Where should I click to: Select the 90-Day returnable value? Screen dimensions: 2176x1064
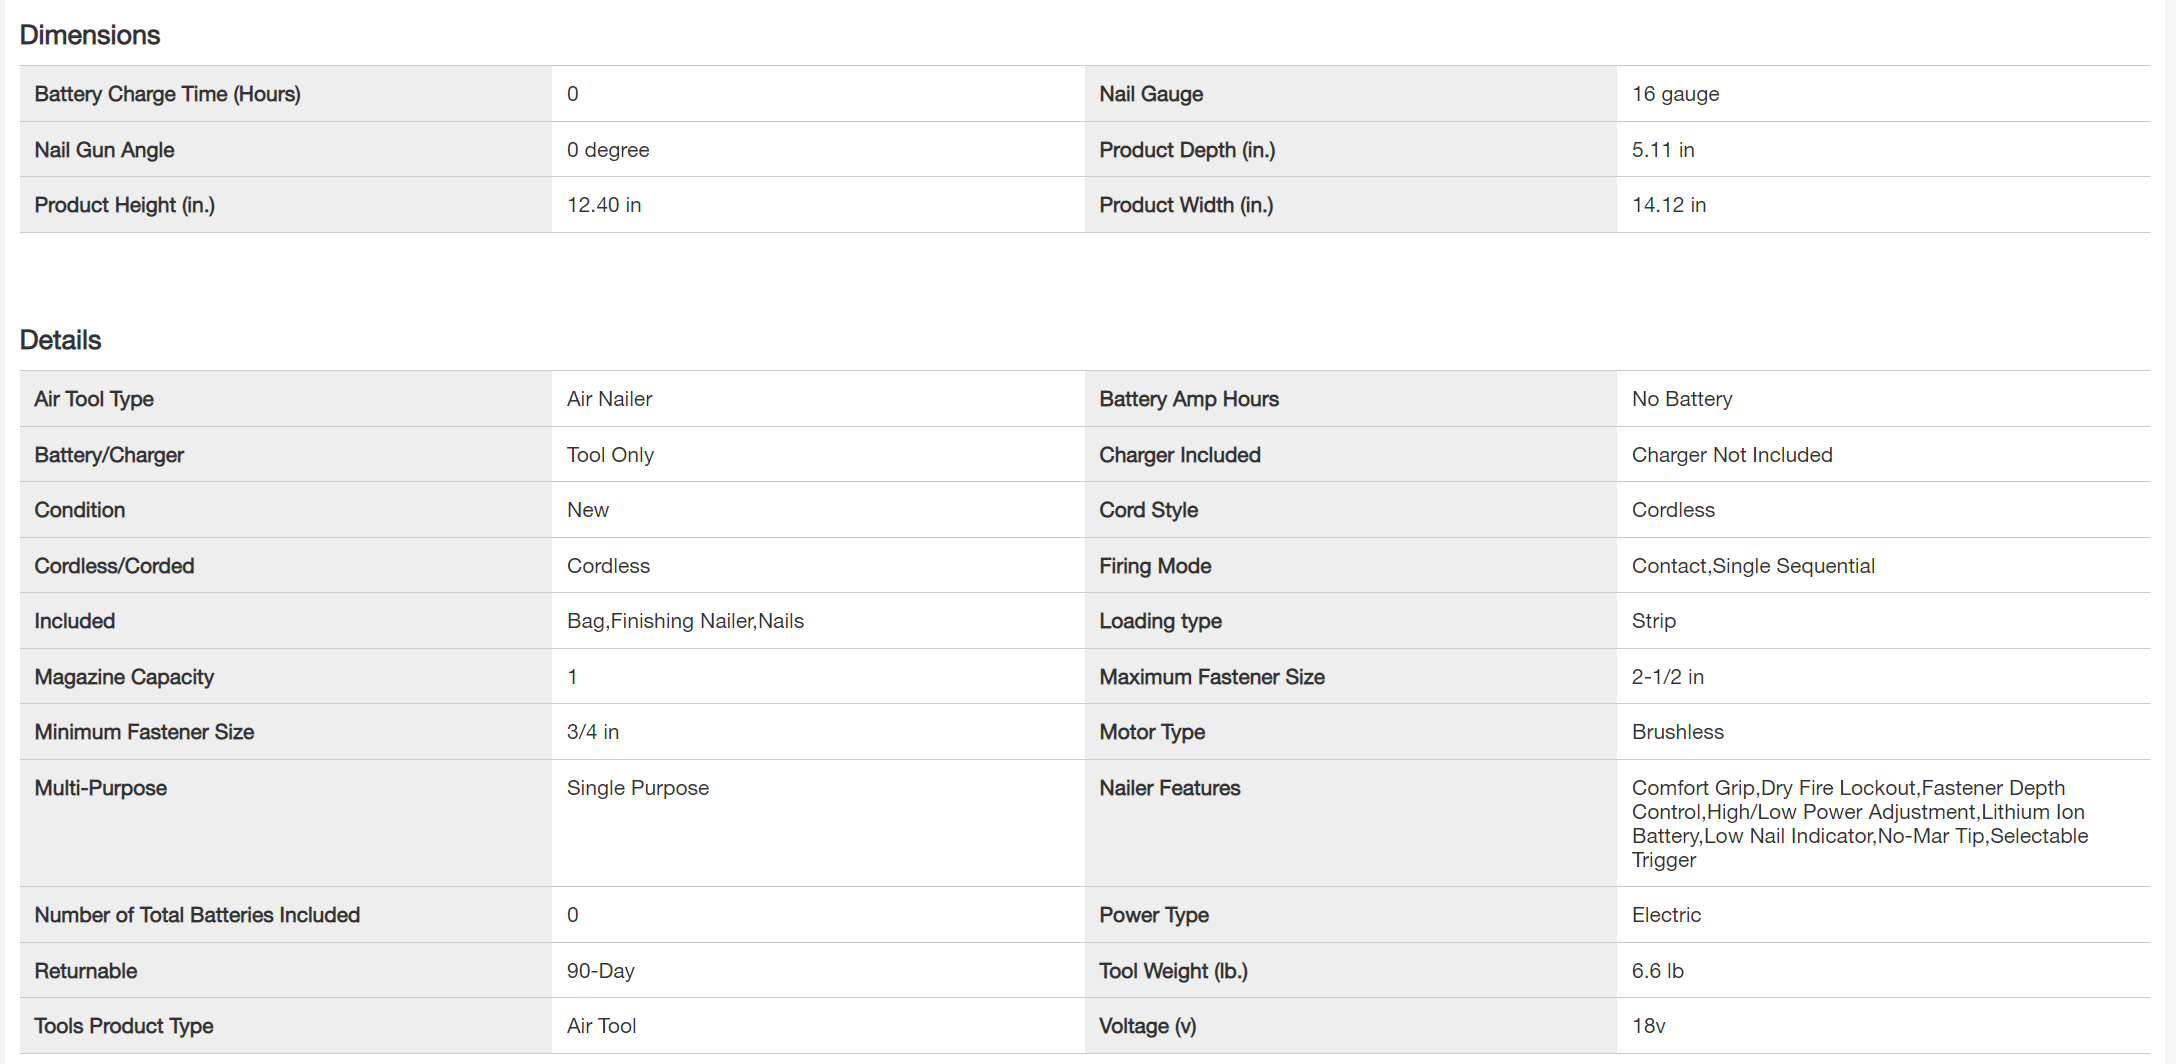tap(600, 971)
